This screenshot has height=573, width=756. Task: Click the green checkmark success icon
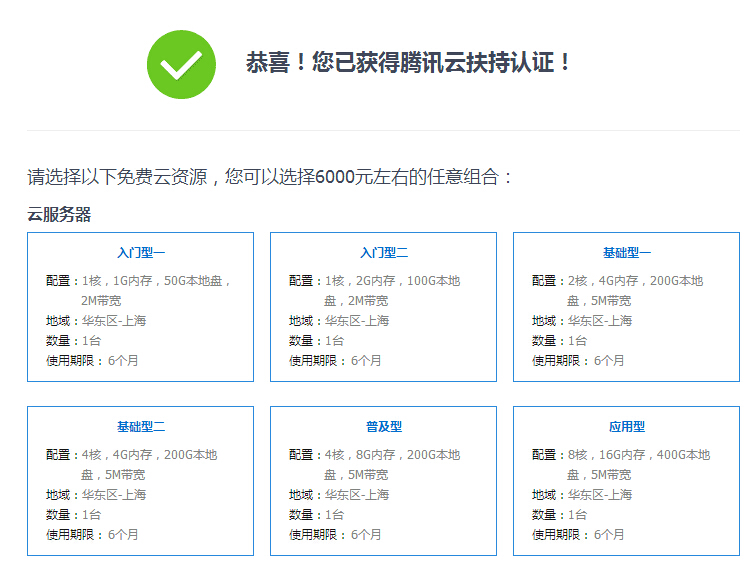pos(181,65)
